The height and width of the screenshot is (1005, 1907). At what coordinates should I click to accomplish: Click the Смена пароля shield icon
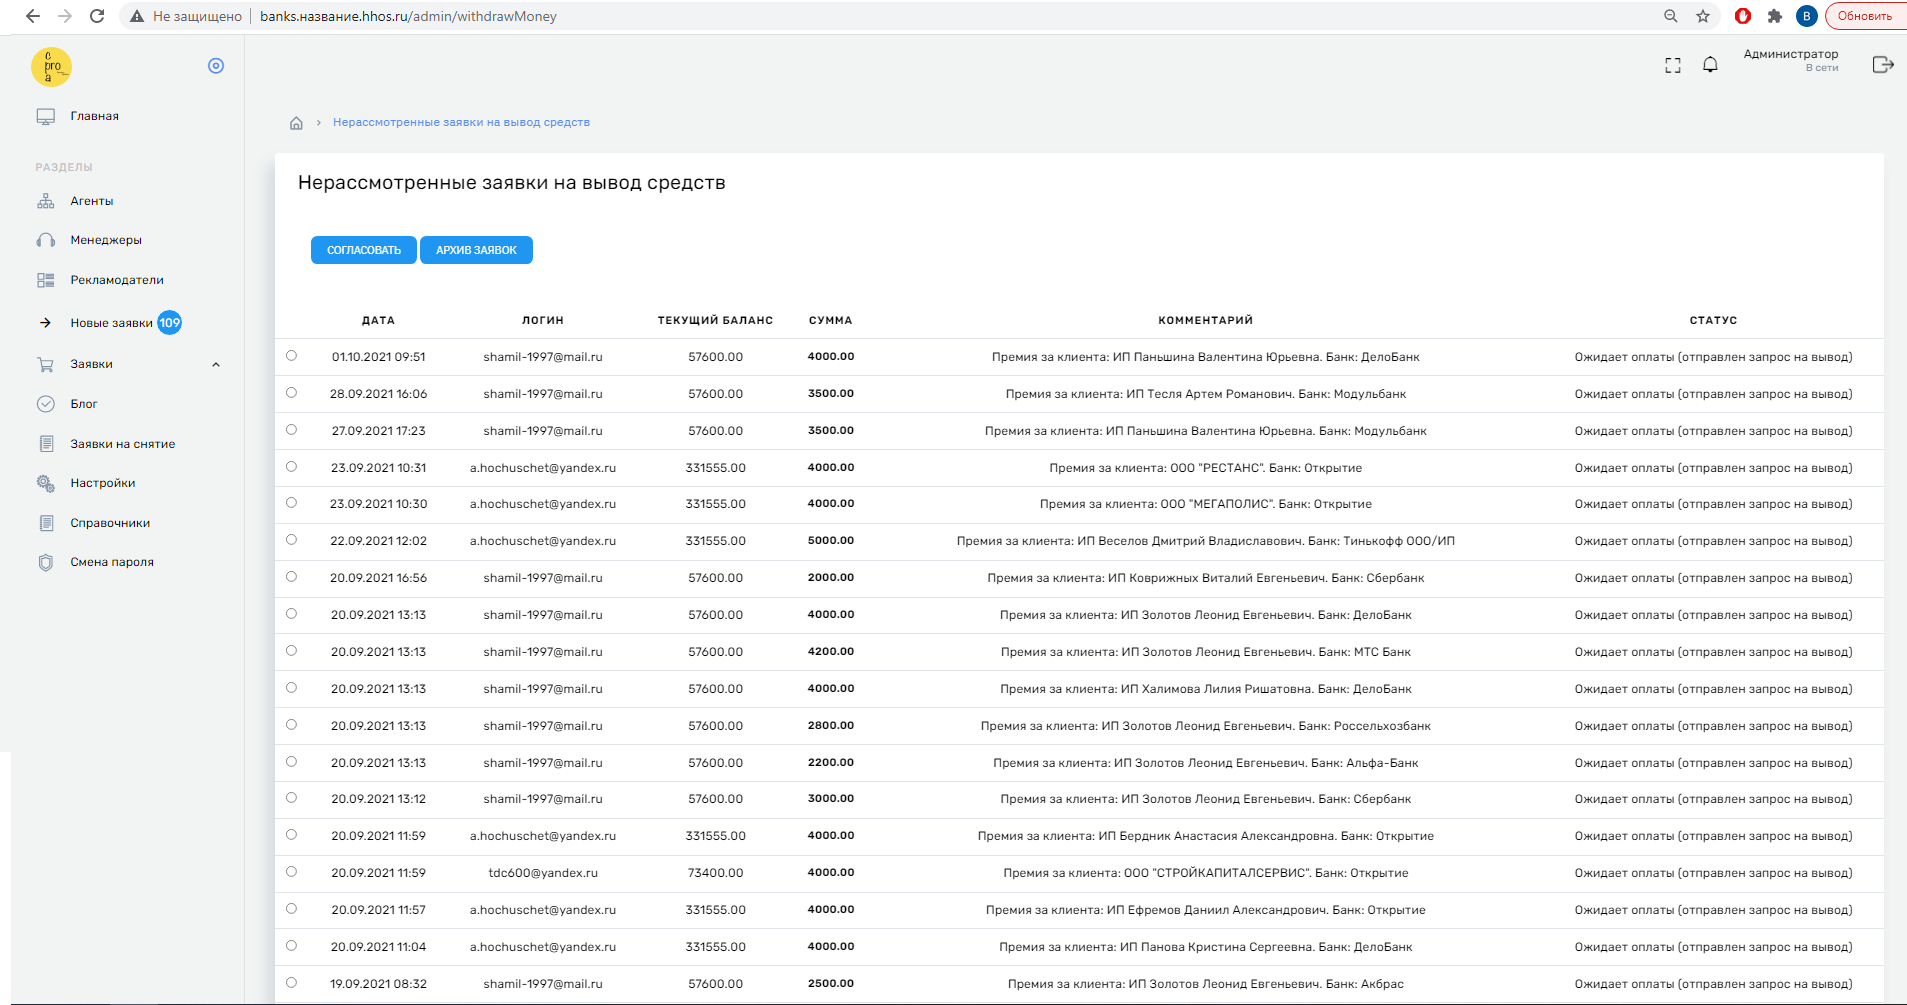point(46,562)
